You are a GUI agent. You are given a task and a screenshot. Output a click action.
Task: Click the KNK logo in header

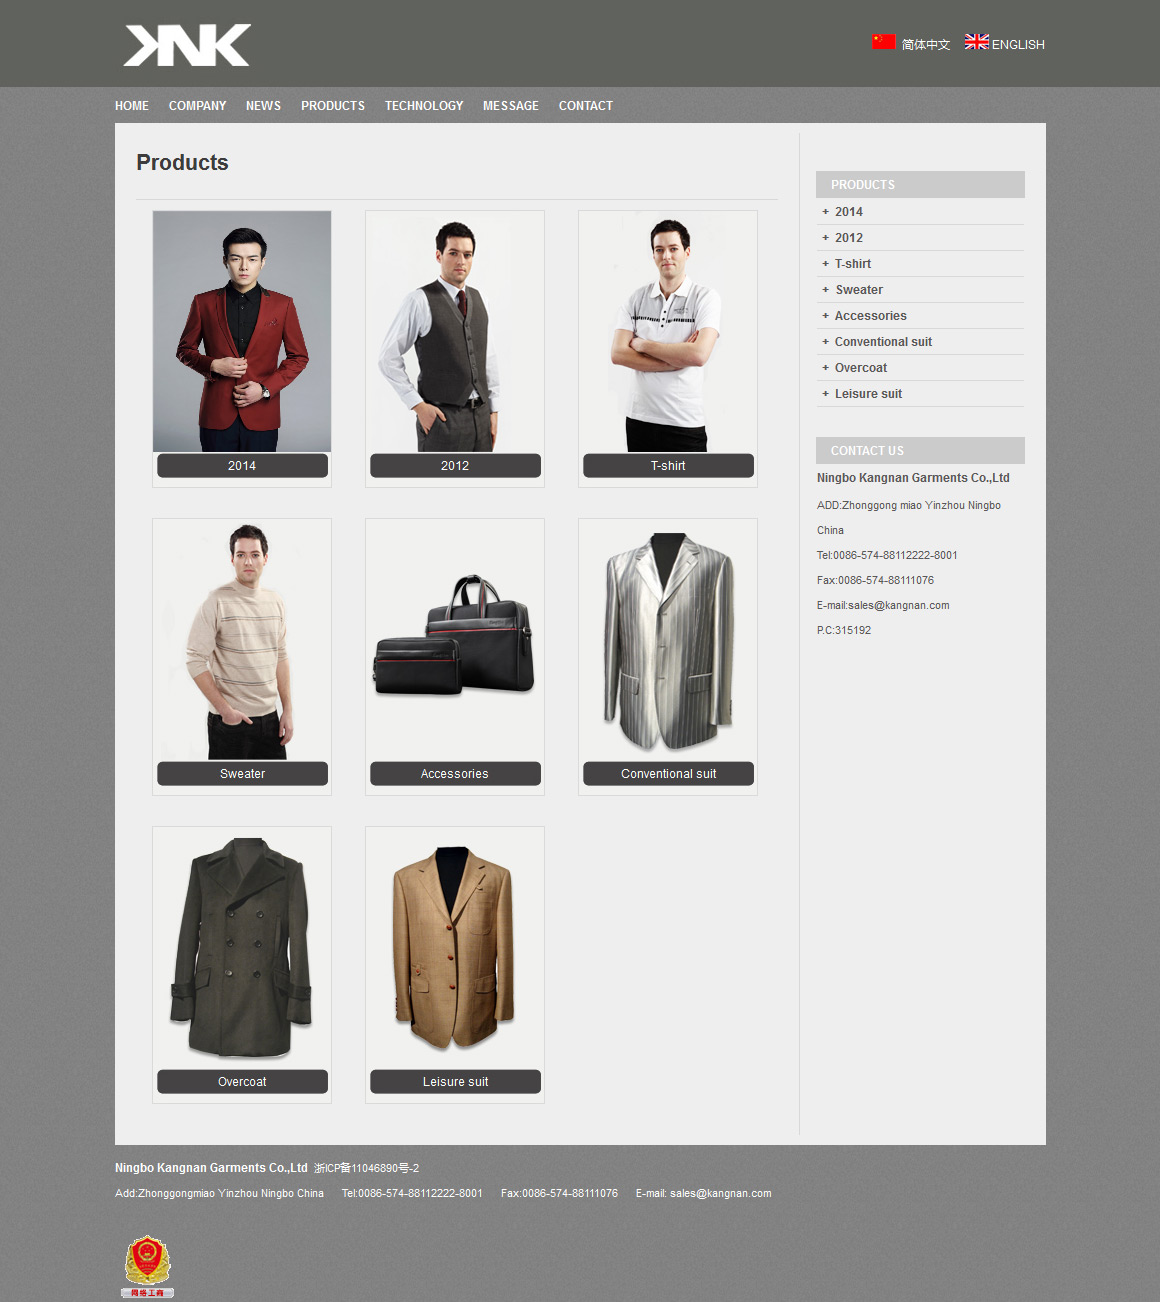pos(187,46)
